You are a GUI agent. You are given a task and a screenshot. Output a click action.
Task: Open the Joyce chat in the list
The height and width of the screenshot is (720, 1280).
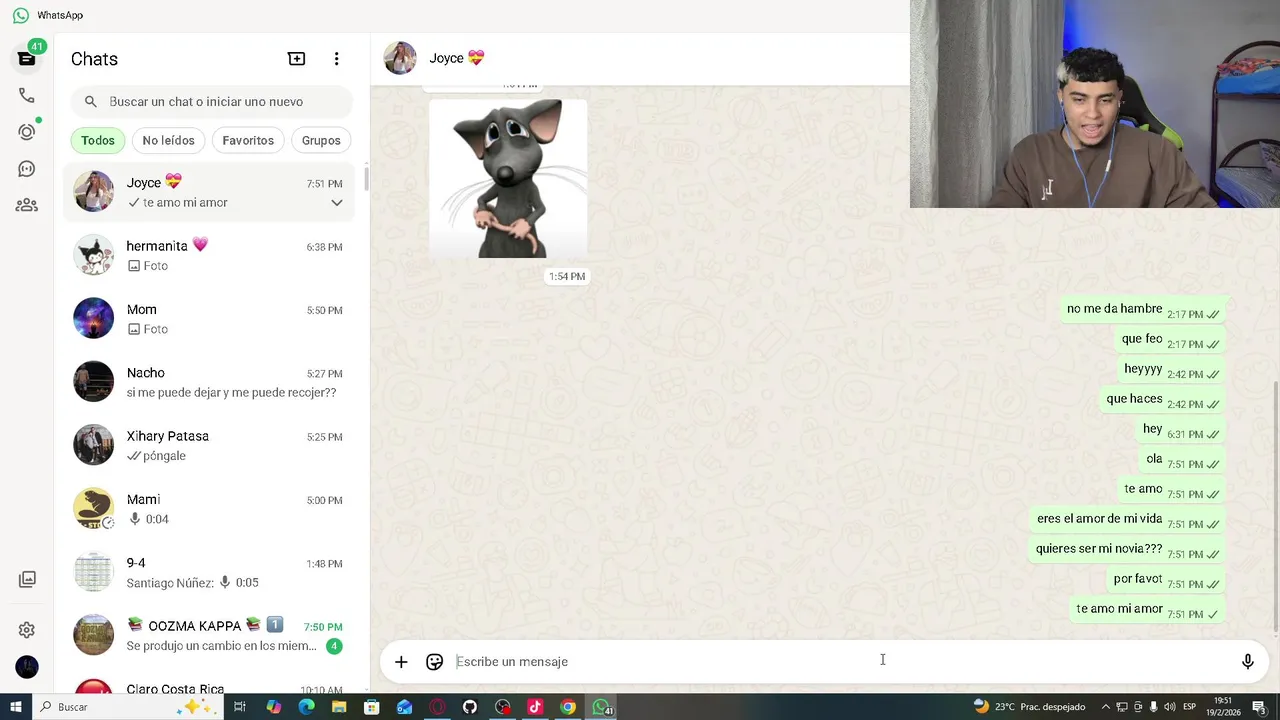pyautogui.click(x=209, y=192)
